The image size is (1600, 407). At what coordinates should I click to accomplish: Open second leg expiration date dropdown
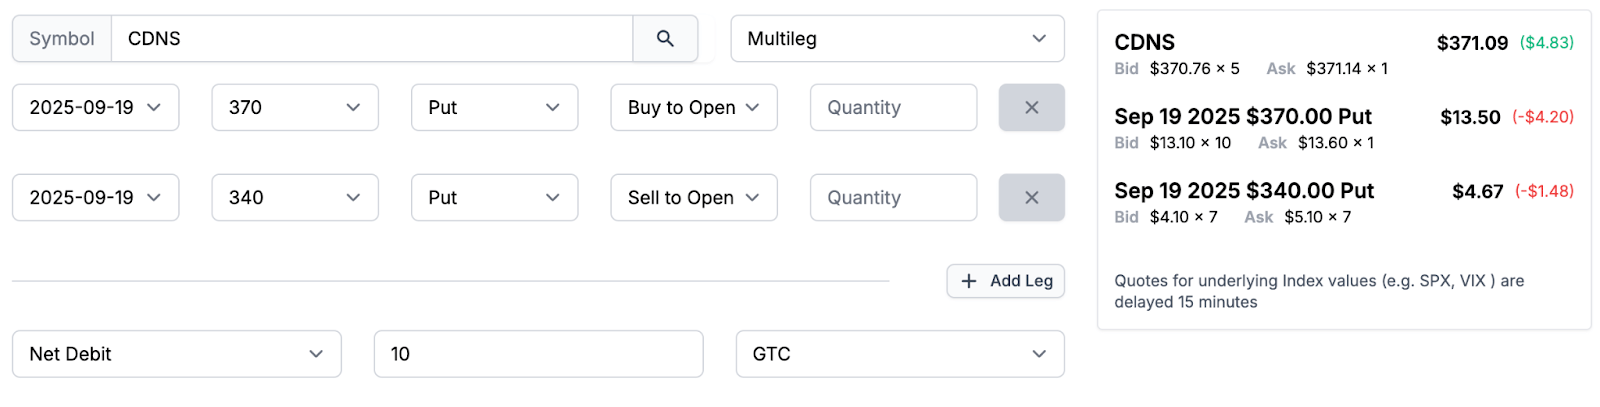pos(96,198)
